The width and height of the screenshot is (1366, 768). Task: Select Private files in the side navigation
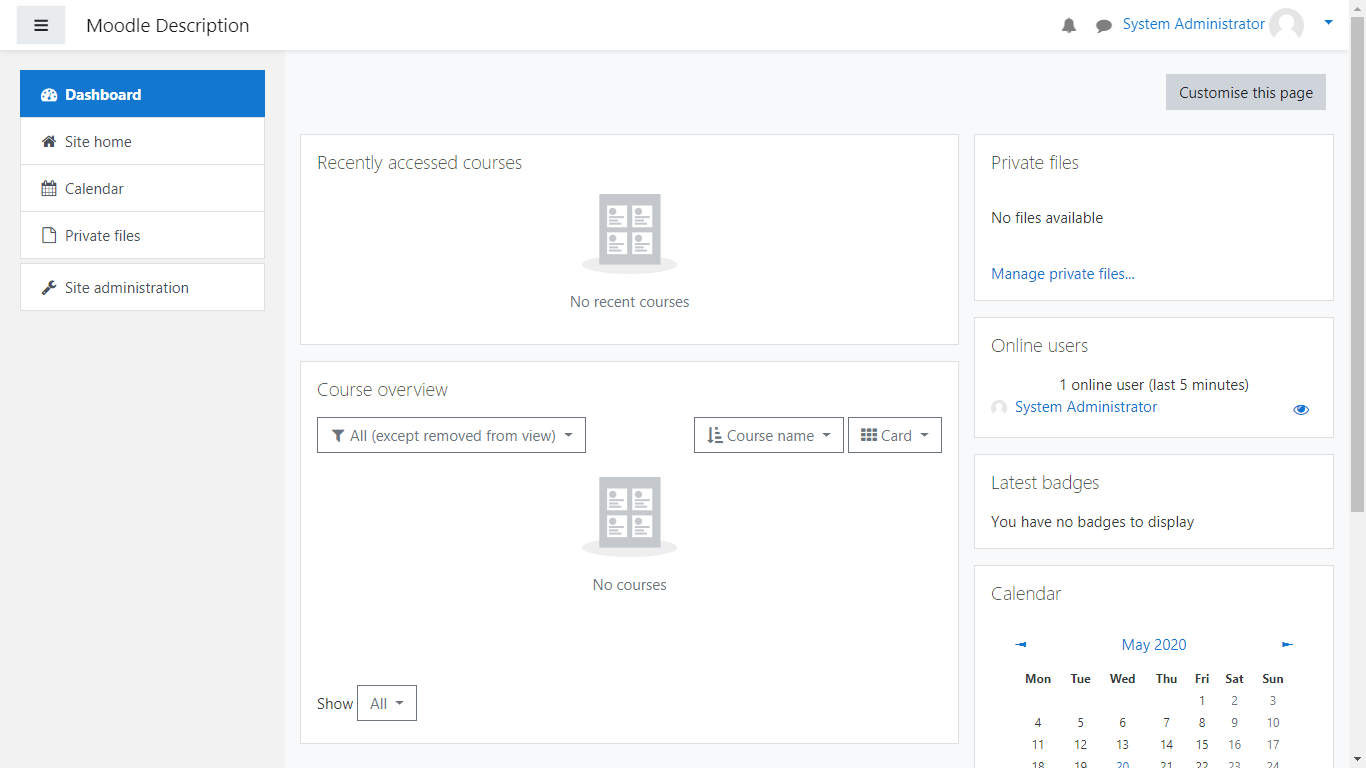[x=102, y=236]
